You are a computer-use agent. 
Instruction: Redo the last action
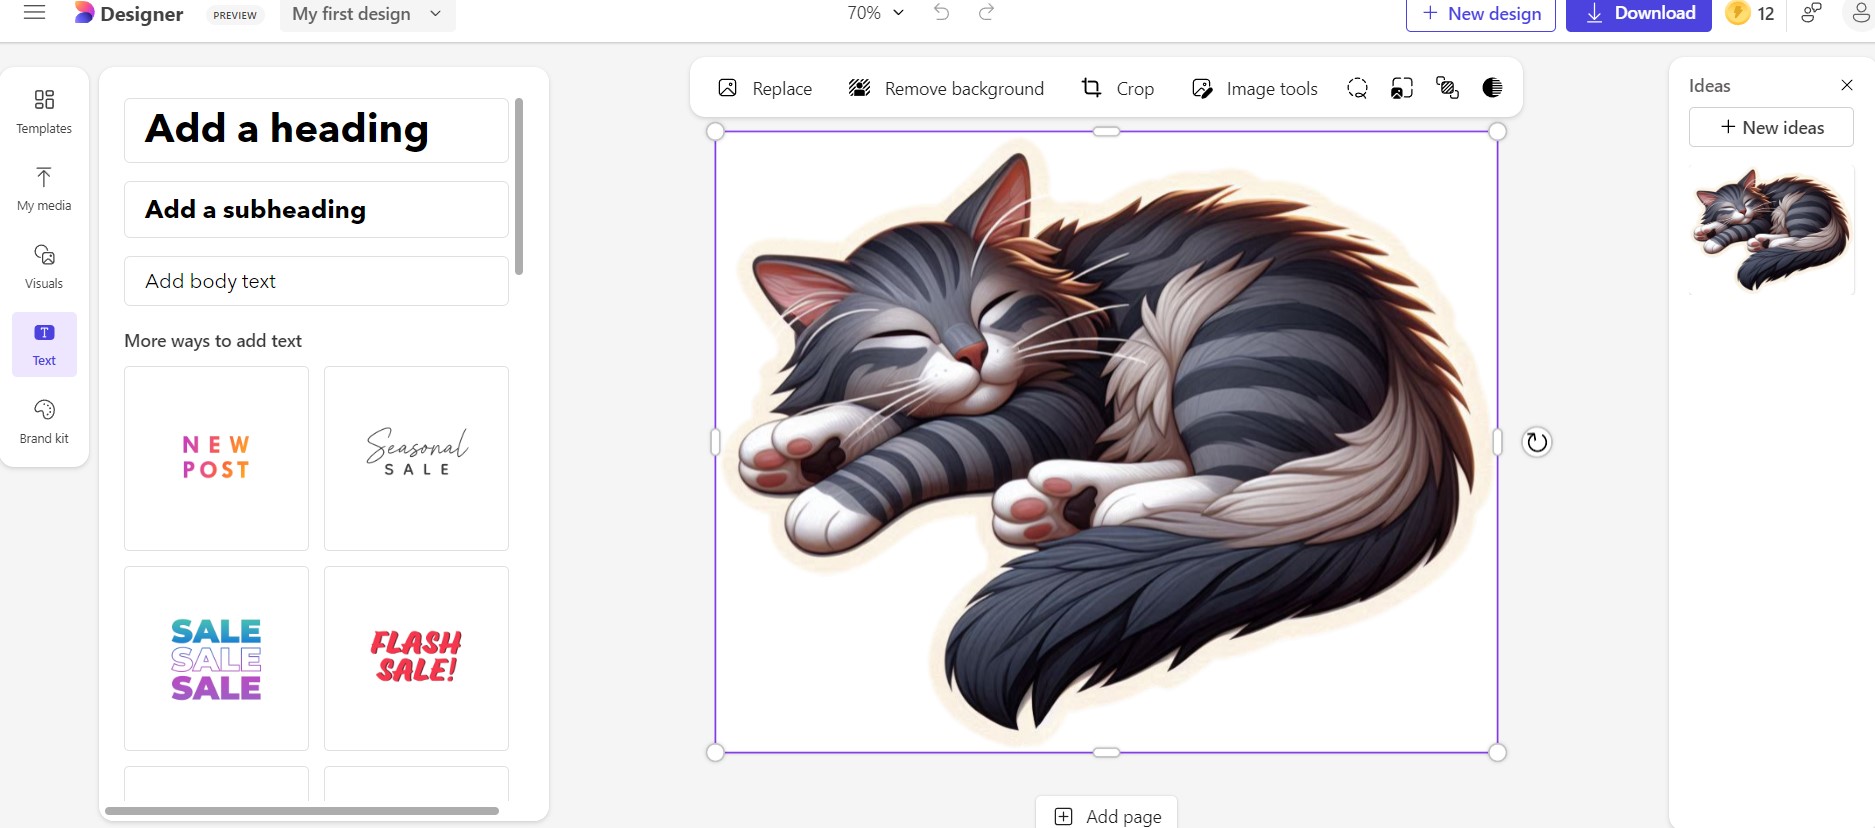pyautogui.click(x=986, y=12)
